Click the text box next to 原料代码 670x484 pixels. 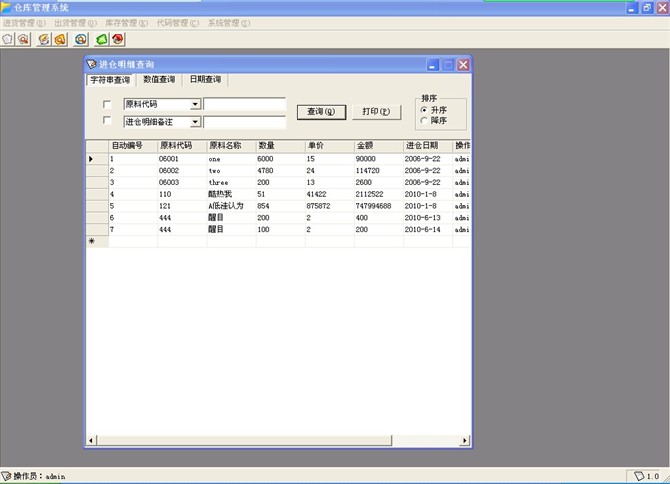coord(244,104)
